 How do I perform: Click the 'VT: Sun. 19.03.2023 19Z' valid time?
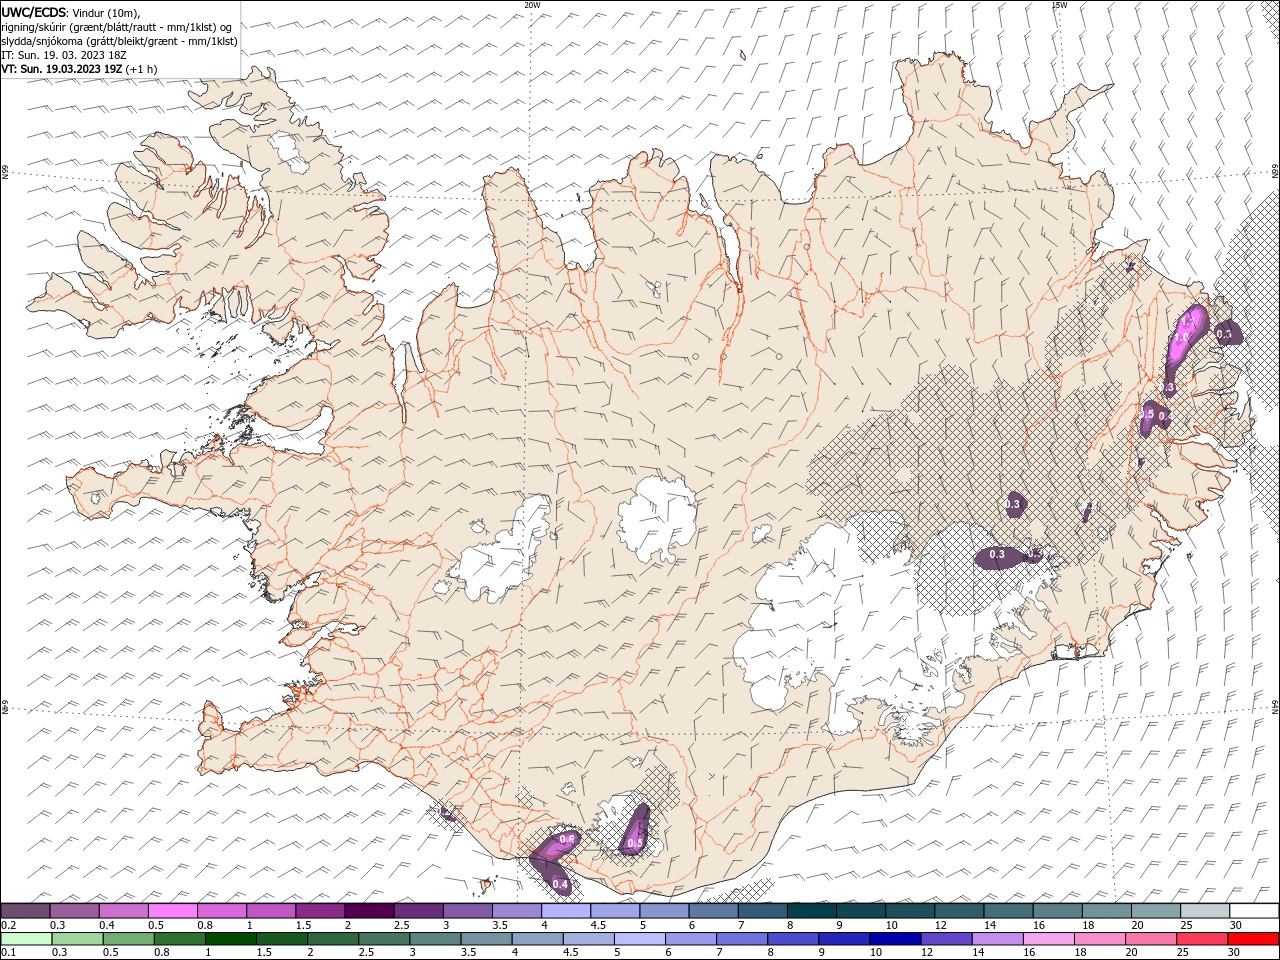coord(62,69)
